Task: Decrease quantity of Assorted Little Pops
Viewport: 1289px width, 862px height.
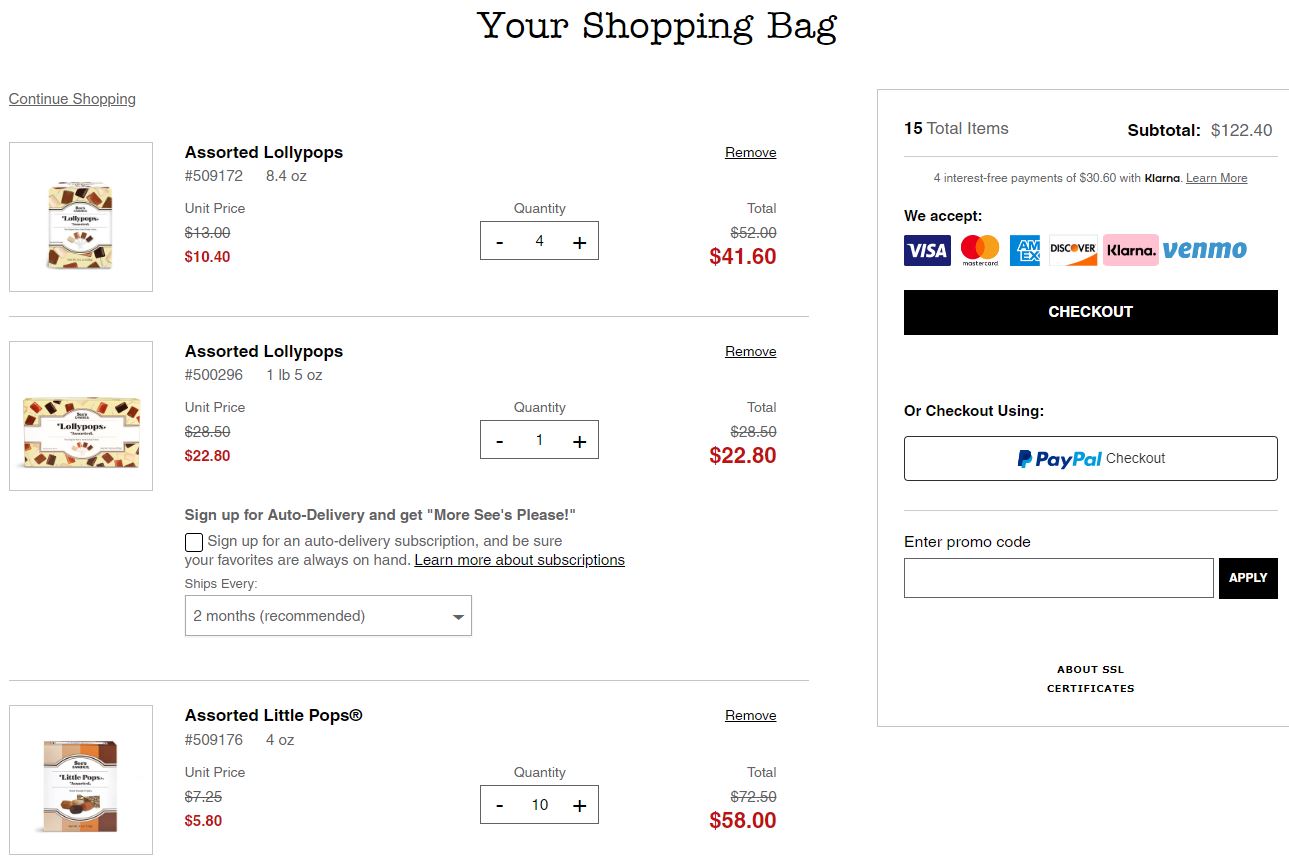Action: pyautogui.click(x=500, y=806)
